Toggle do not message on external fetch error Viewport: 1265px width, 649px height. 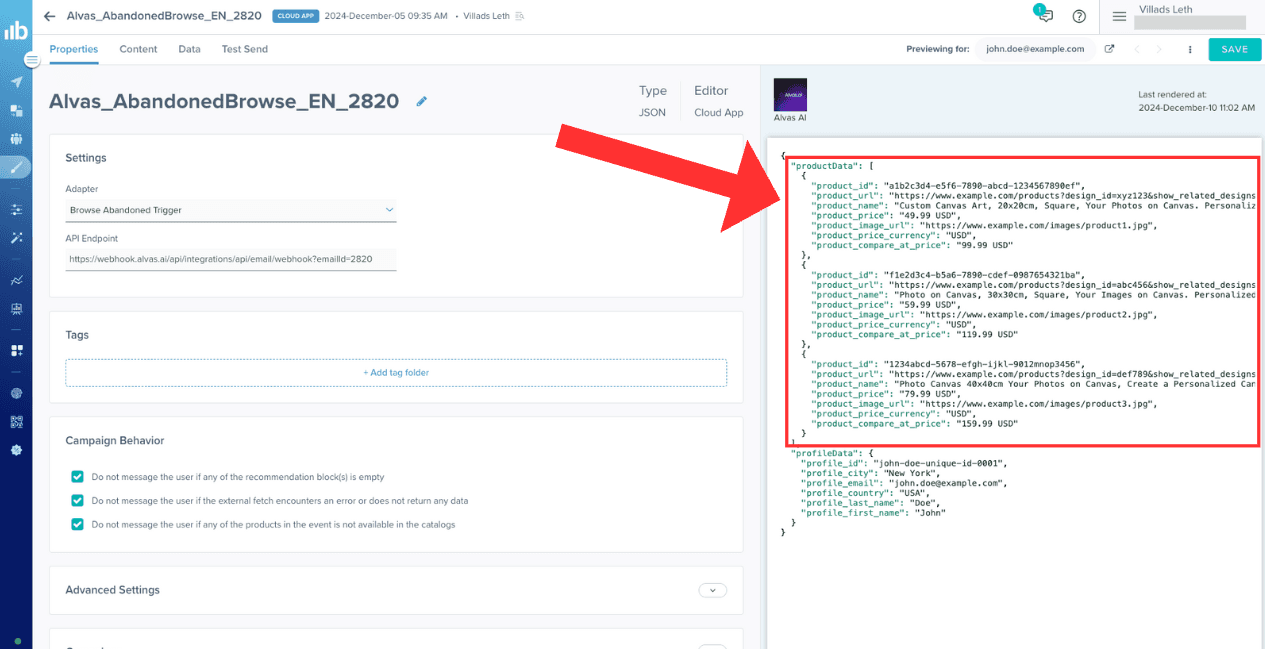tap(77, 500)
